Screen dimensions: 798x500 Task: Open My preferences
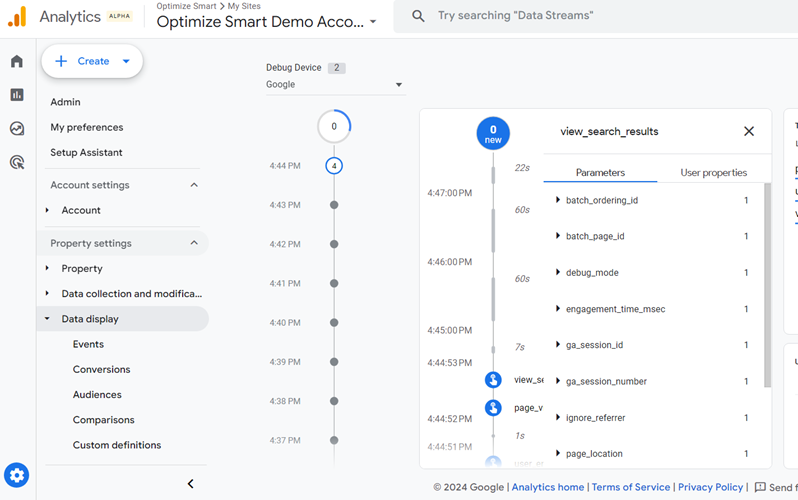click(x=87, y=127)
